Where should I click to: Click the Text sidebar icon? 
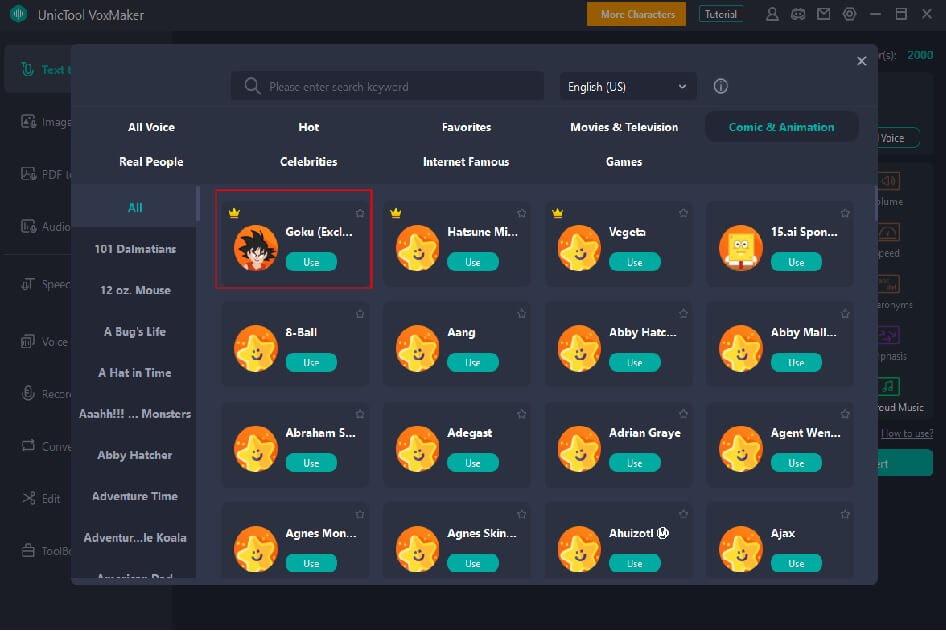coord(27,69)
